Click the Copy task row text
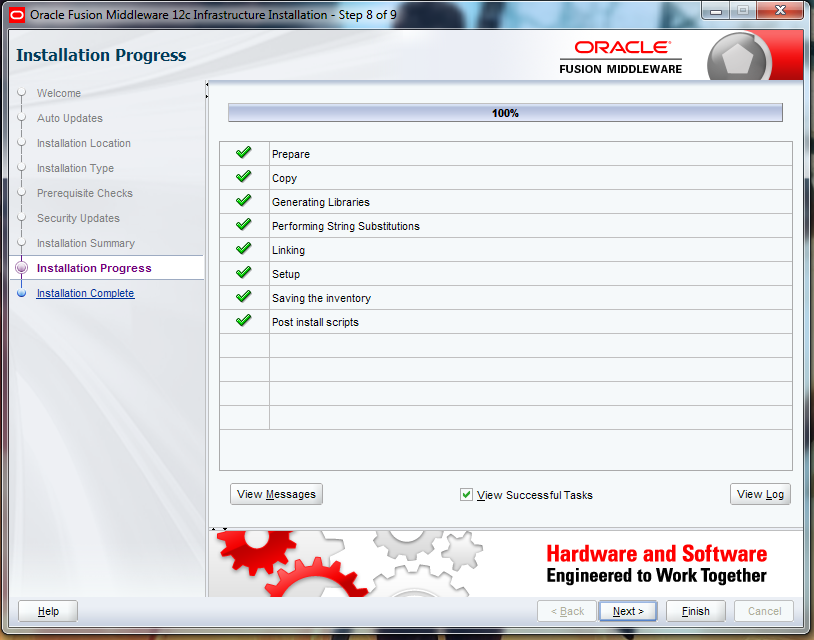814x640 pixels. click(x=284, y=178)
